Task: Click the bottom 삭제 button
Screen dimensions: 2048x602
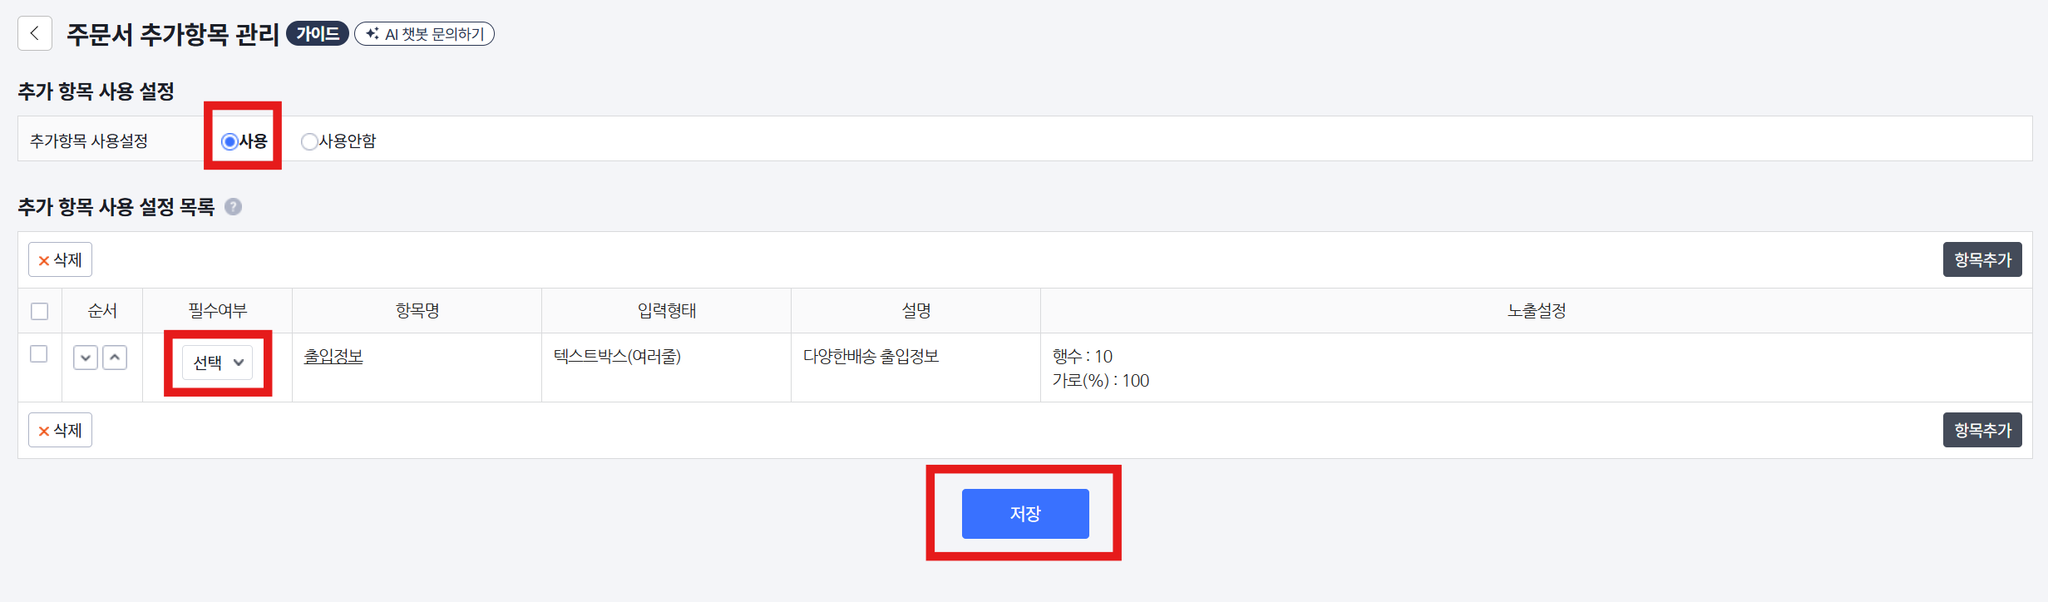Action: point(60,430)
